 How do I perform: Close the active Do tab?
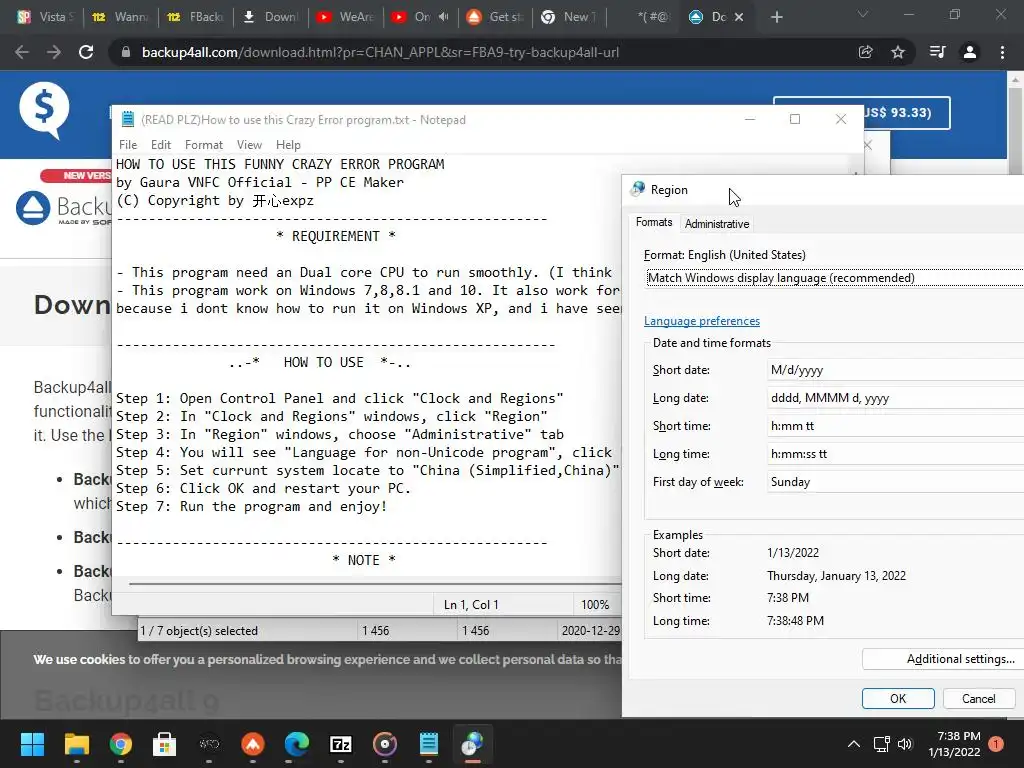pyautogui.click(x=739, y=17)
